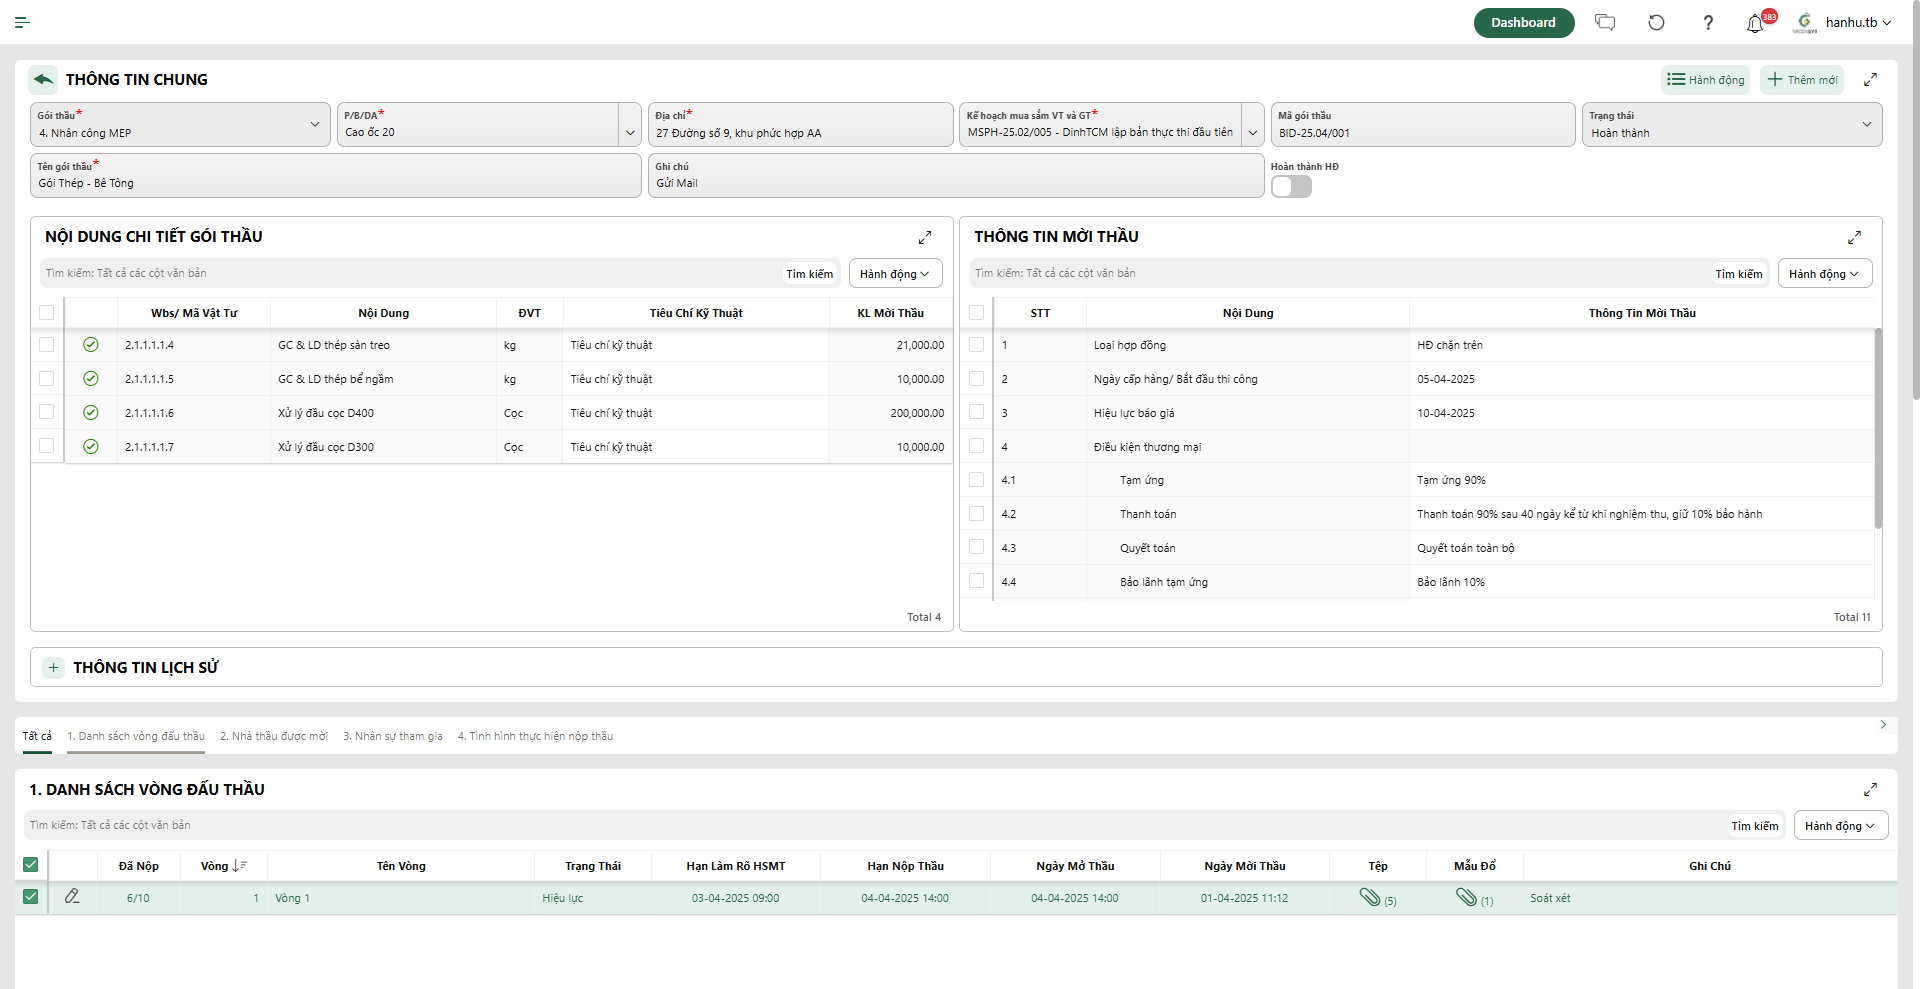The image size is (1920, 989).
Task: Expand THÔNG TIN CHUNG panel to fullscreen
Action: tap(1870, 80)
